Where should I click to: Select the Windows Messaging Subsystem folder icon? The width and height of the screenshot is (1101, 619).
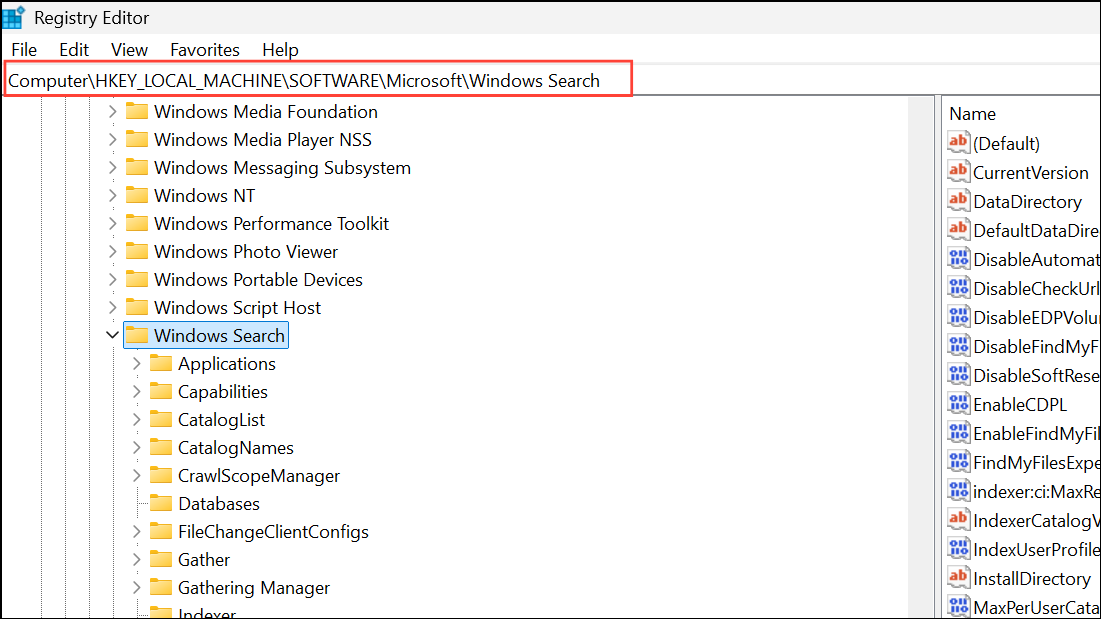coord(136,167)
